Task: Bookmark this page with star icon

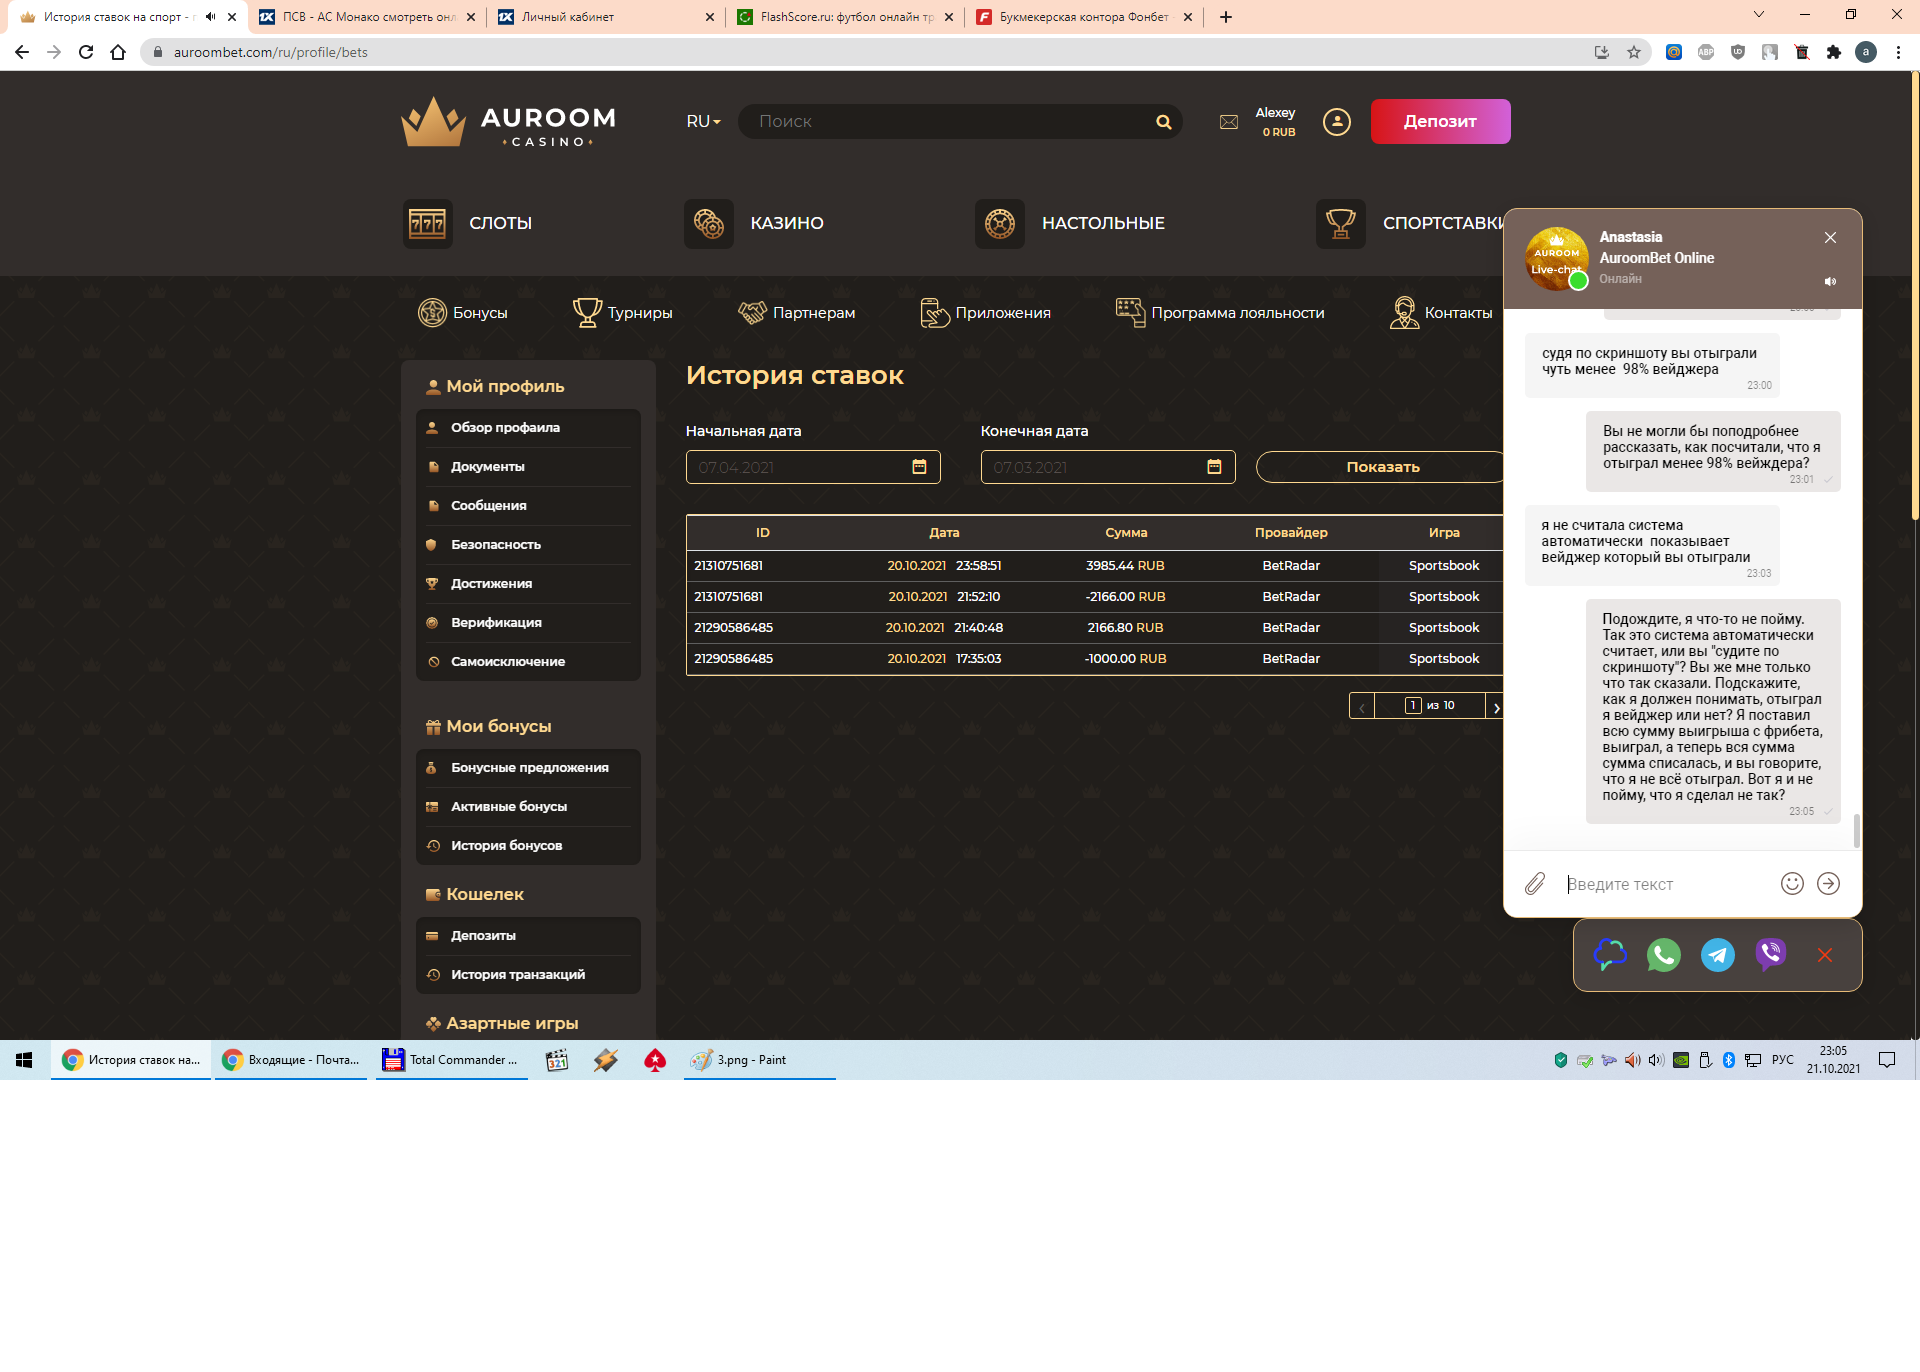Action: (1634, 52)
